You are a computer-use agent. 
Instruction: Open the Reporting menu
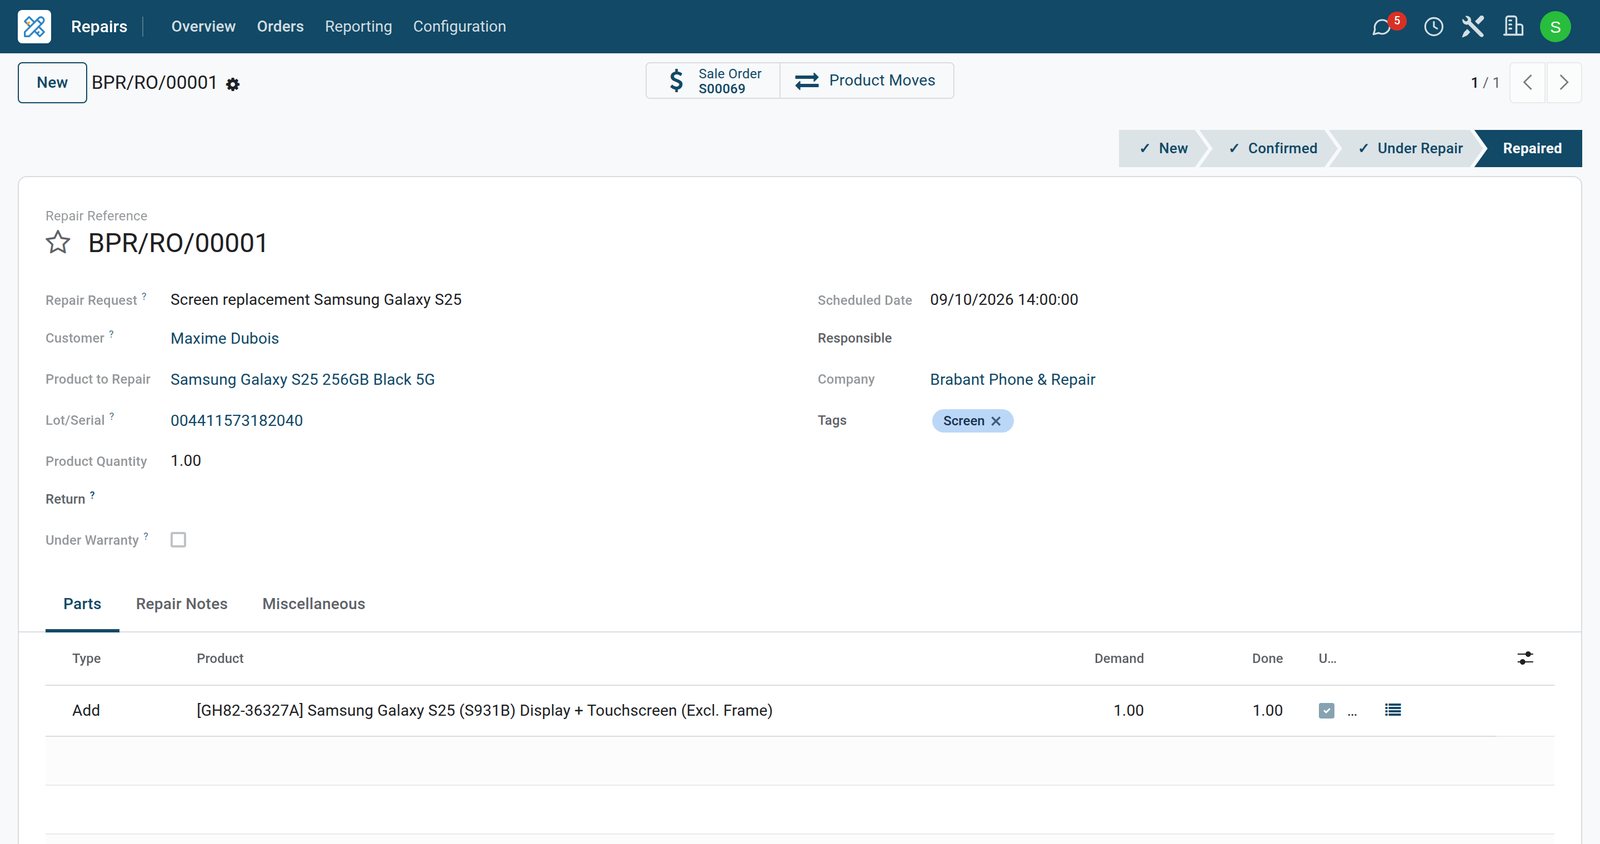click(x=358, y=26)
